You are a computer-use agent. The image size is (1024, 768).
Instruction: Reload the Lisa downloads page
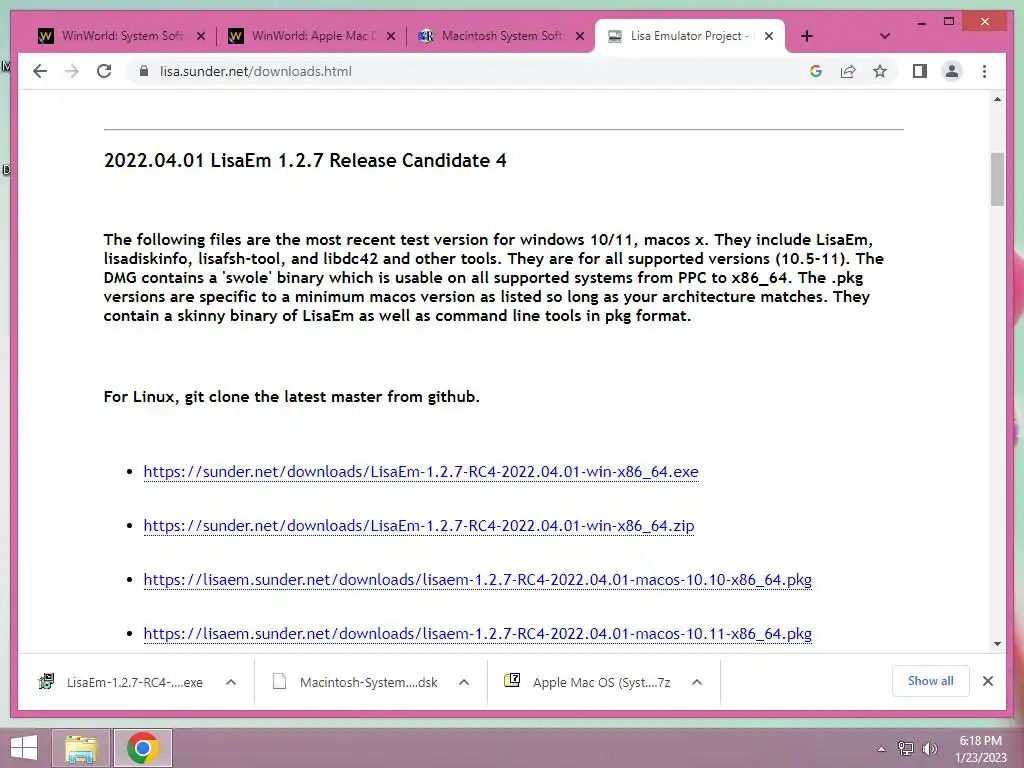coord(104,71)
